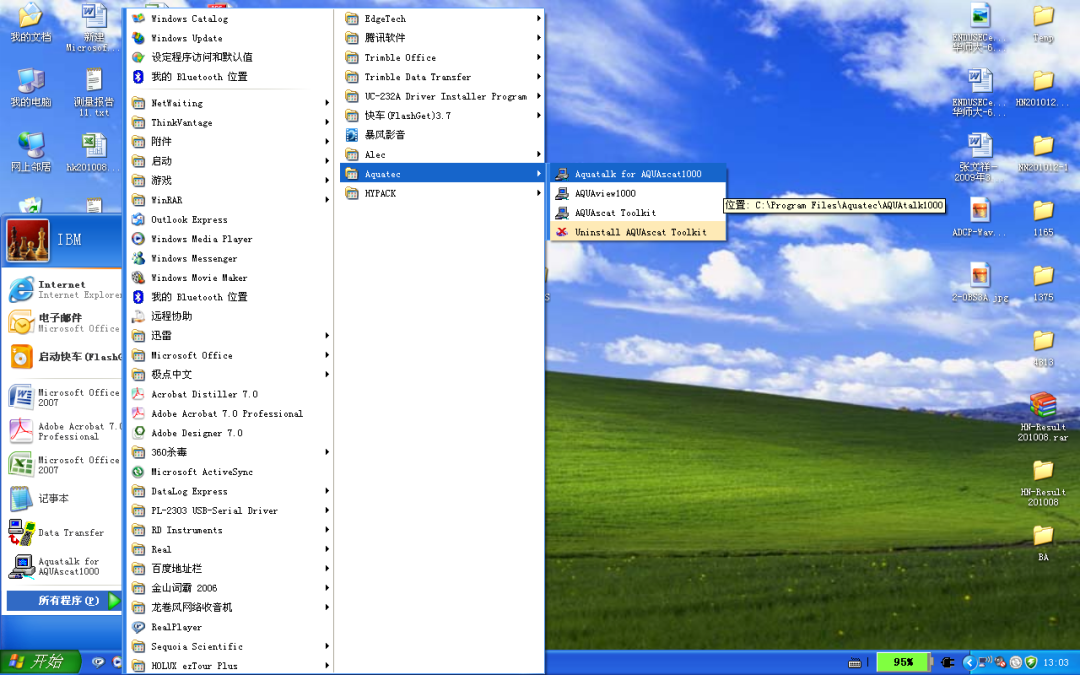Expand the MYPACK submenu
This screenshot has height=675, width=1080.
pos(380,193)
